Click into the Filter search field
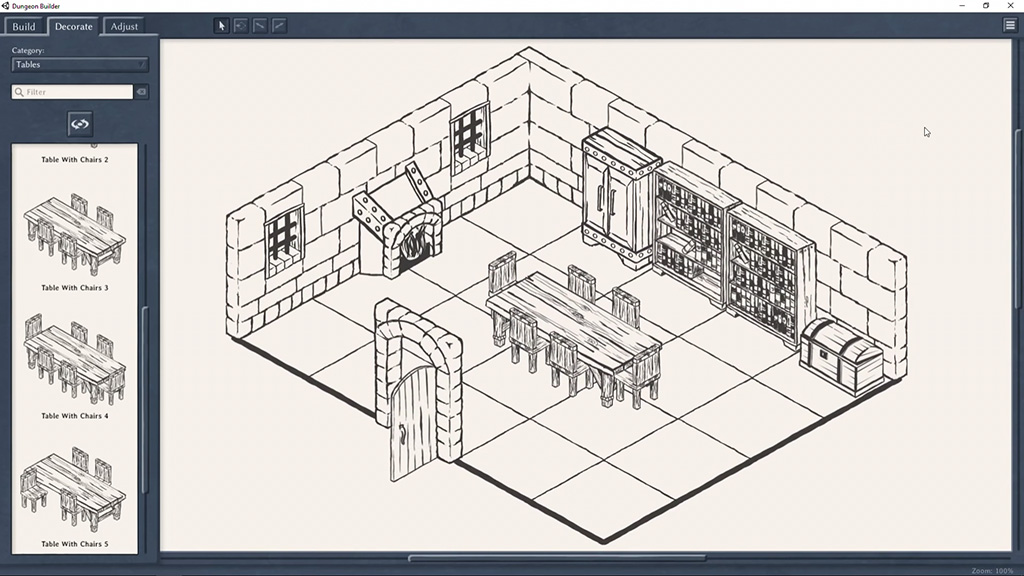The width and height of the screenshot is (1024, 576). [x=72, y=92]
